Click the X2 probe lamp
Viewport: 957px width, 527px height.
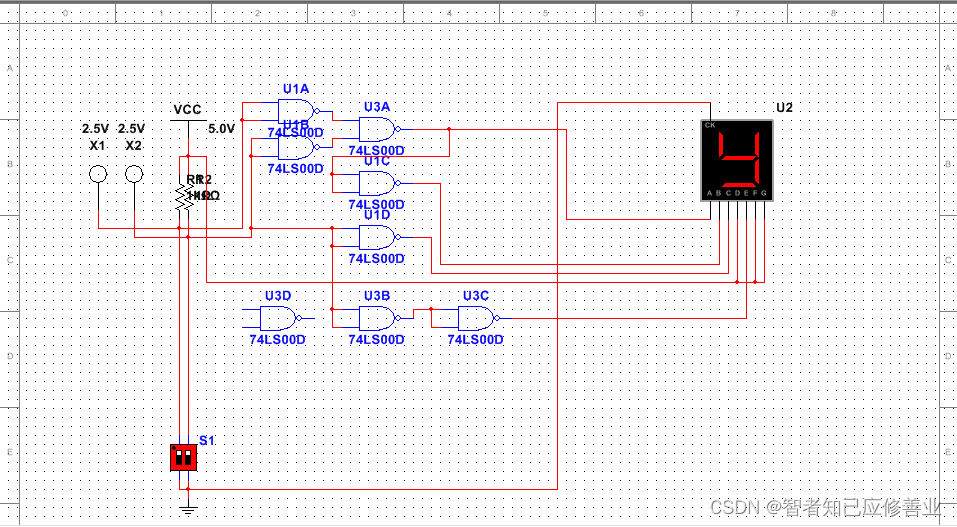coord(134,174)
